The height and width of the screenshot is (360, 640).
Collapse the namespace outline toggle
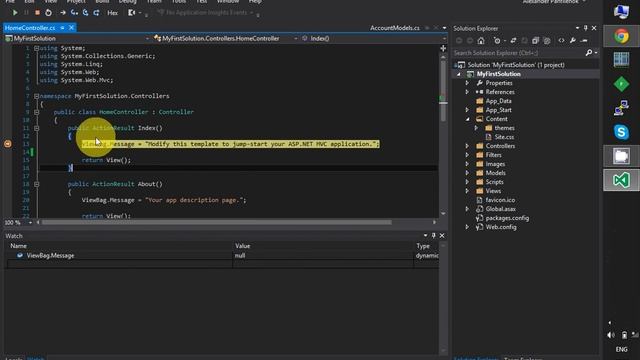pos(36,96)
